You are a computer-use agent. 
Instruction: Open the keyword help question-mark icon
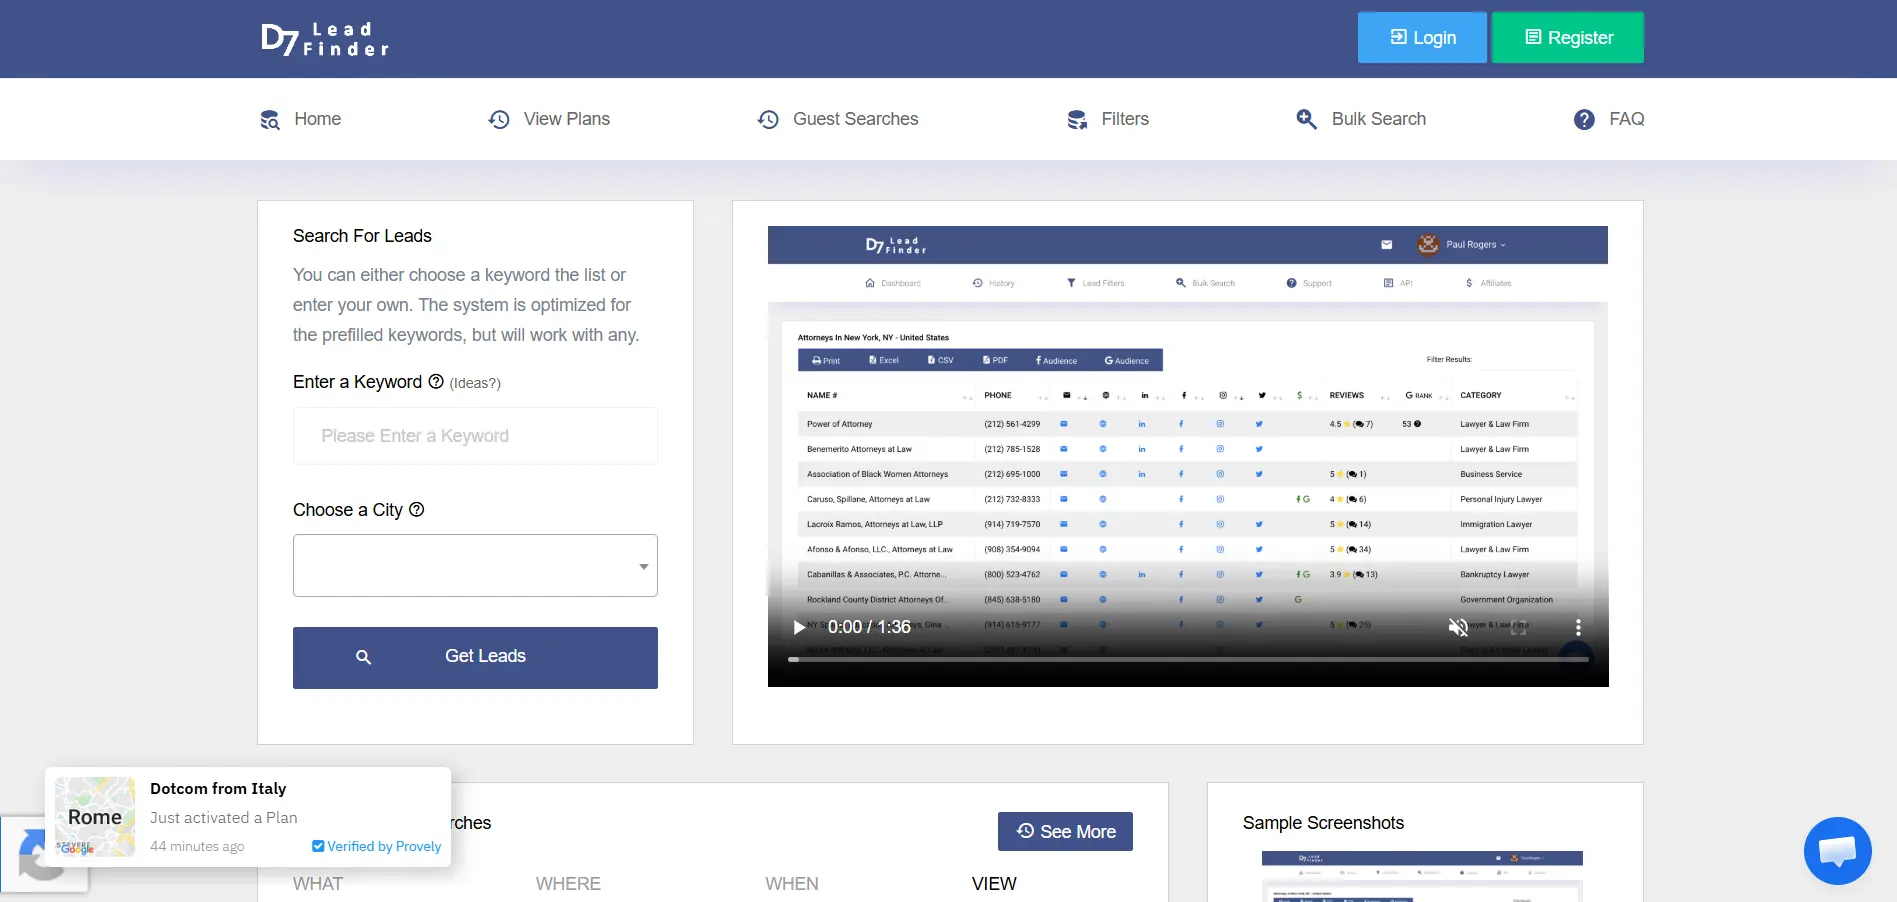pos(436,381)
